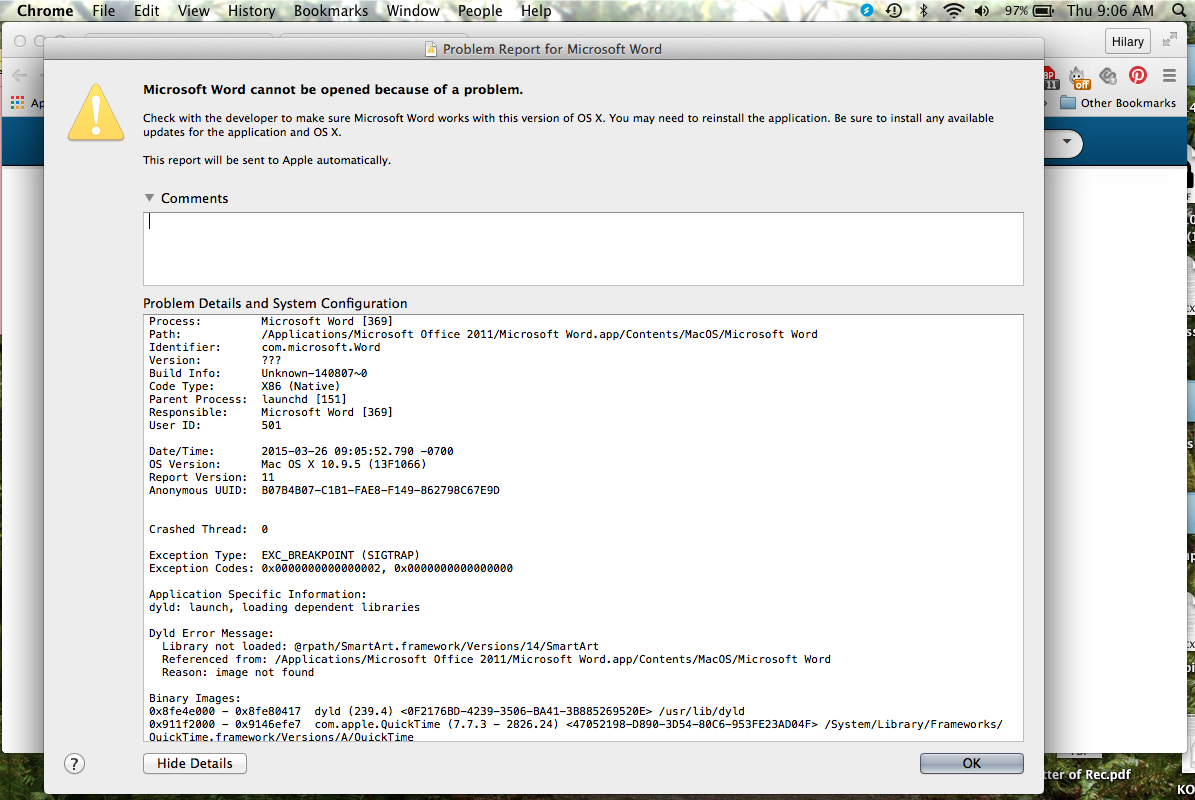Collapse the Comments disclosure triangle

point(149,198)
